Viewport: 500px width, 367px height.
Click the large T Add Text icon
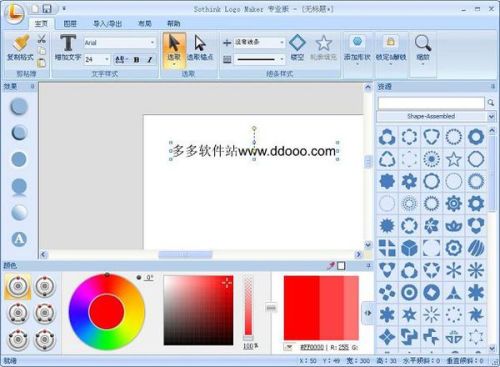[68, 43]
